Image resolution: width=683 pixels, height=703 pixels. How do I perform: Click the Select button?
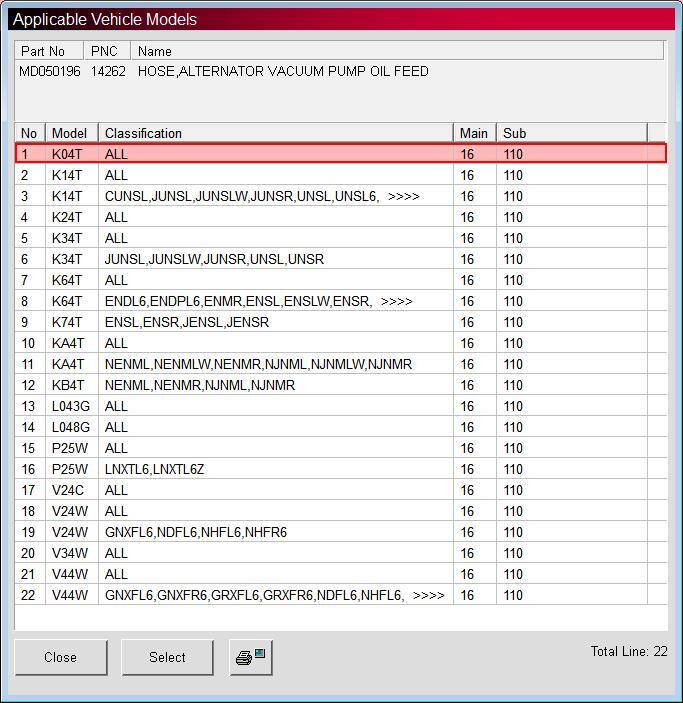point(167,657)
